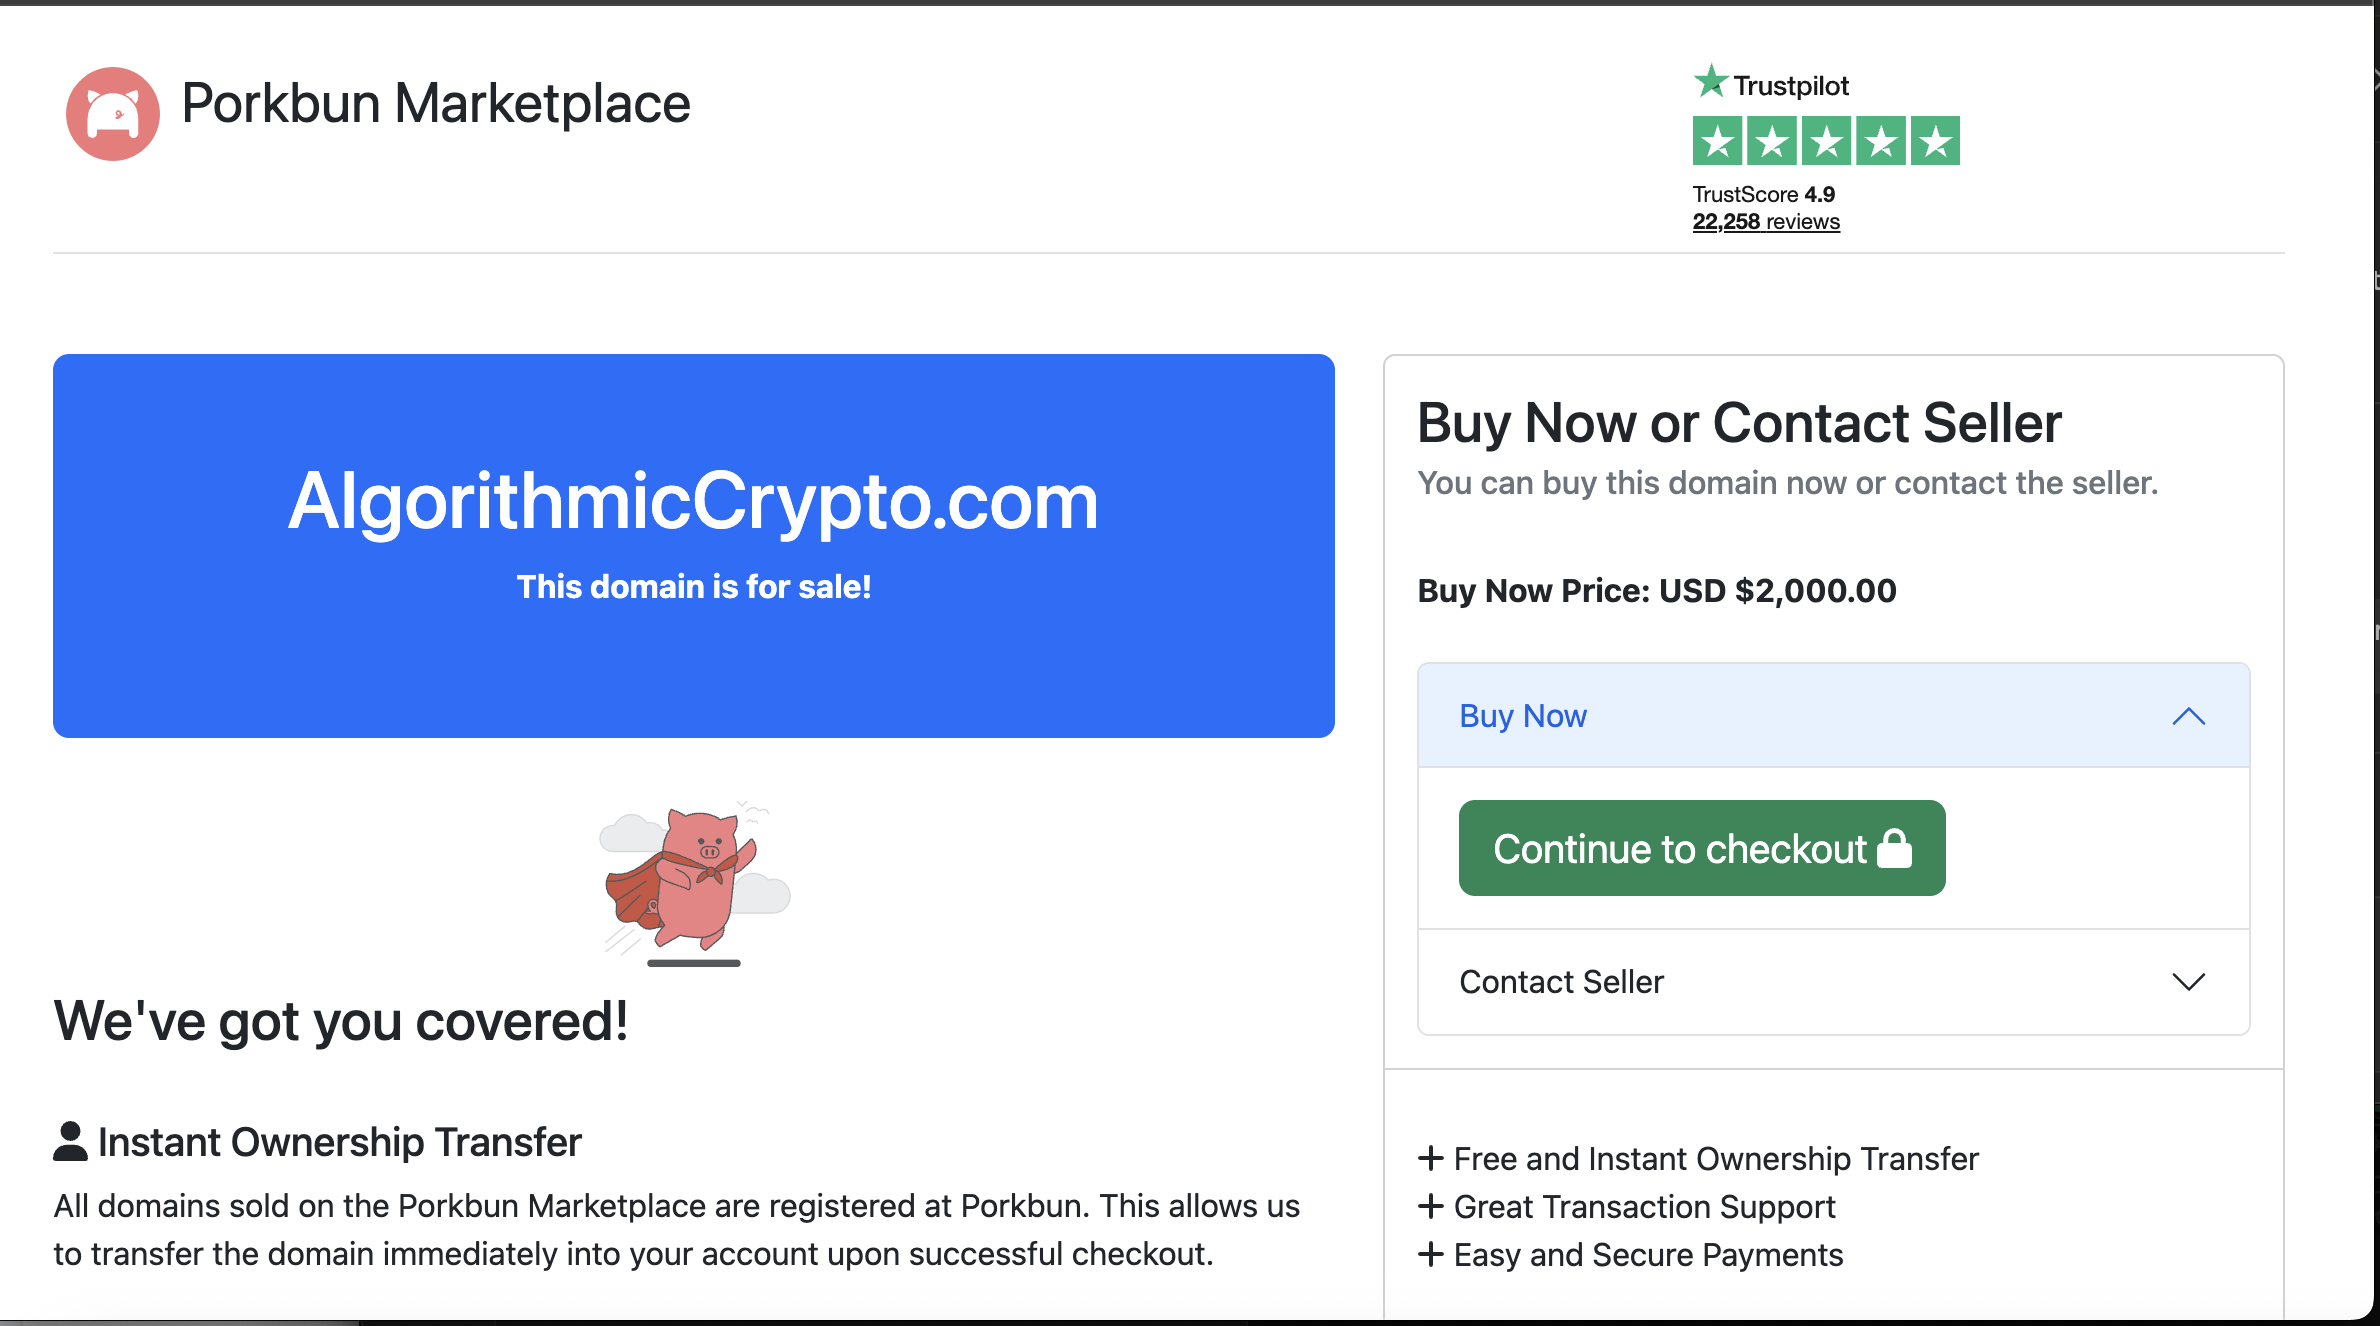The height and width of the screenshot is (1326, 2380).
Task: Click the Porkbun Marketplace heading
Action: point(435,102)
